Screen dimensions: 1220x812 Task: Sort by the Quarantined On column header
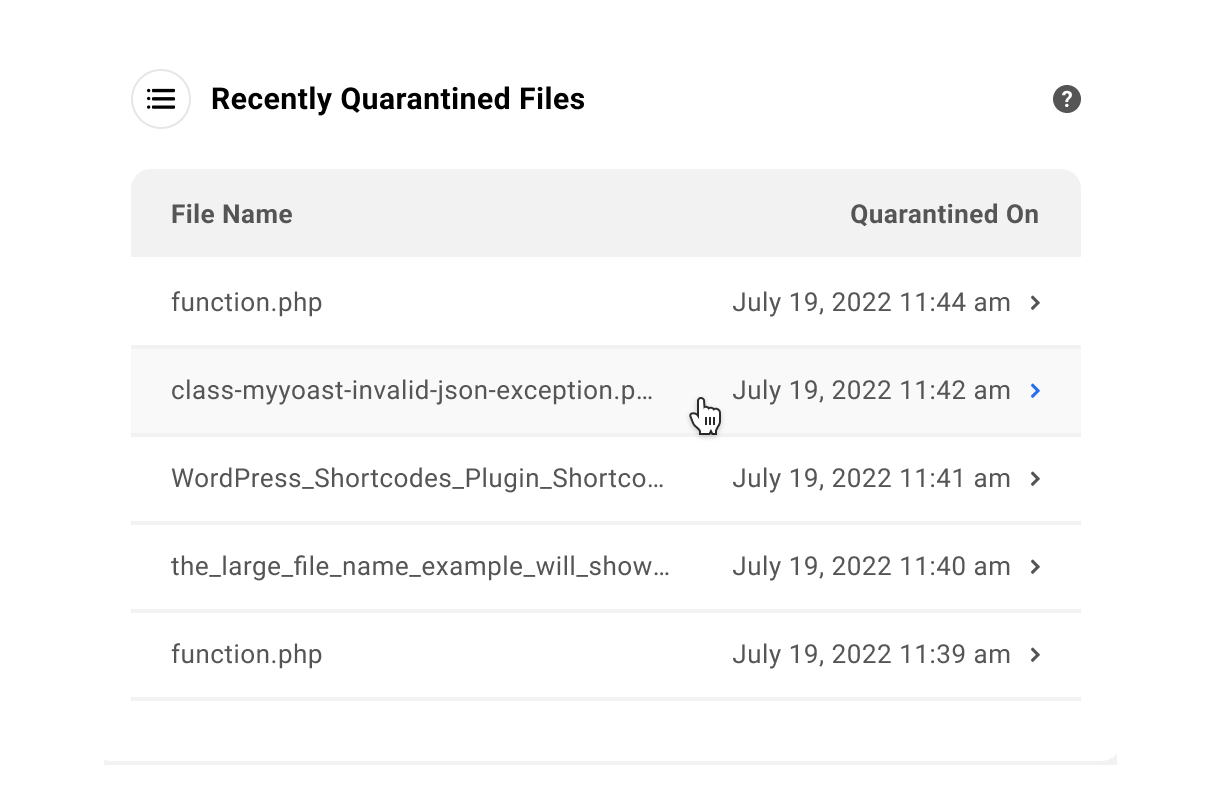click(x=944, y=214)
